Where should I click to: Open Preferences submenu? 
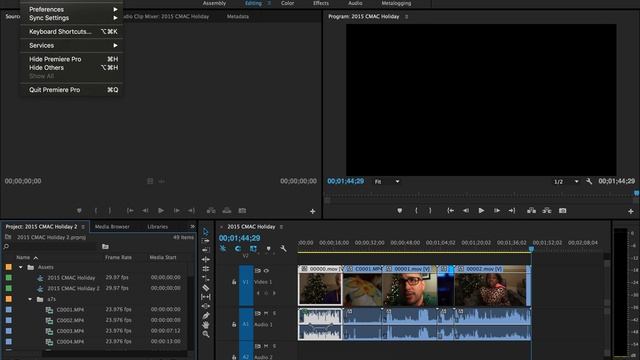click(72, 9)
